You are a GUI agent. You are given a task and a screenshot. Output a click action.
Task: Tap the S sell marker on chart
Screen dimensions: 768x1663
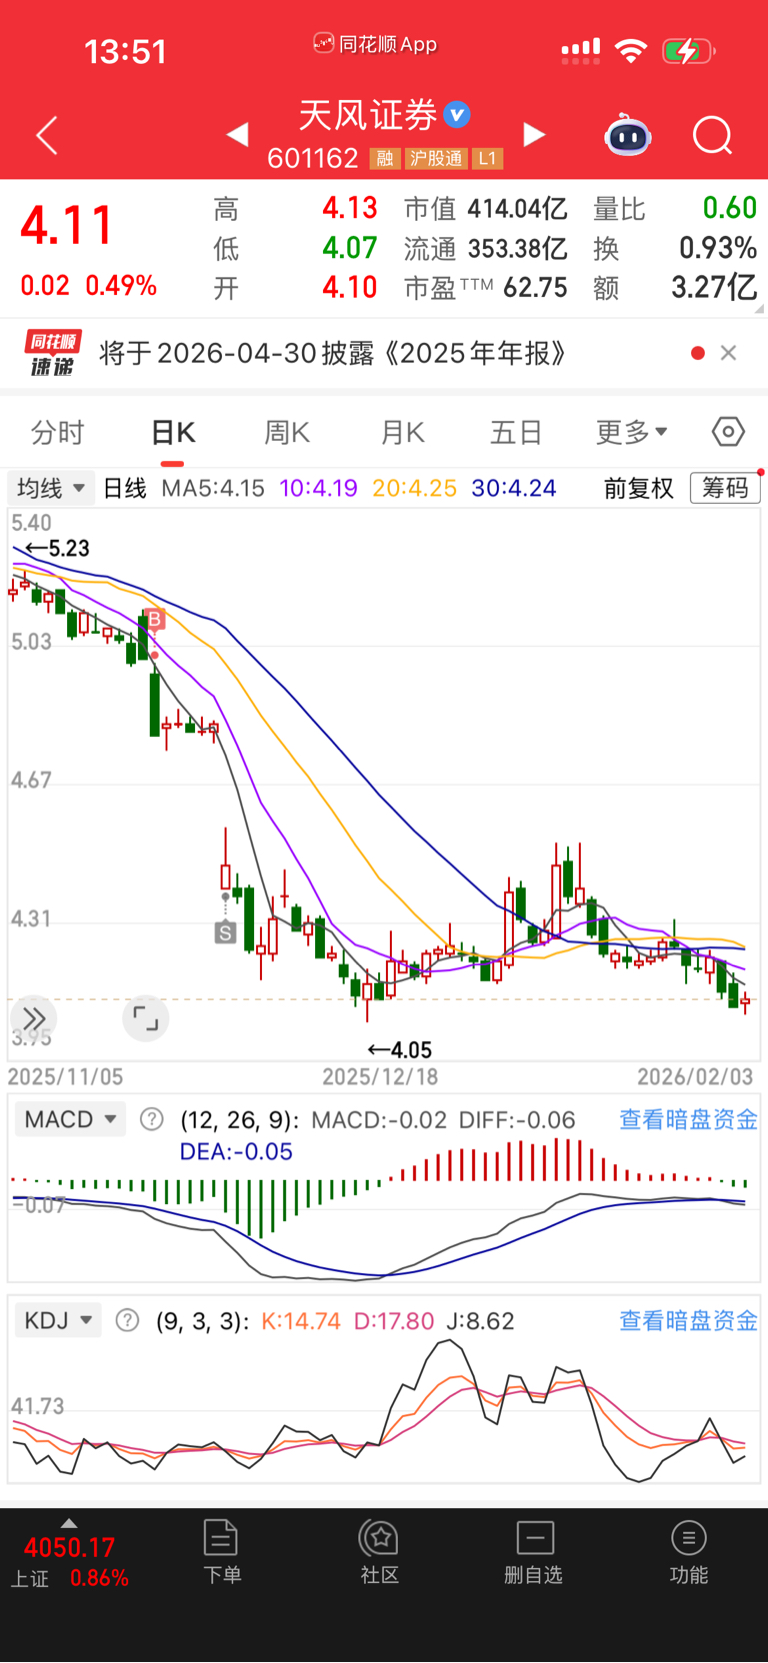pyautogui.click(x=225, y=933)
